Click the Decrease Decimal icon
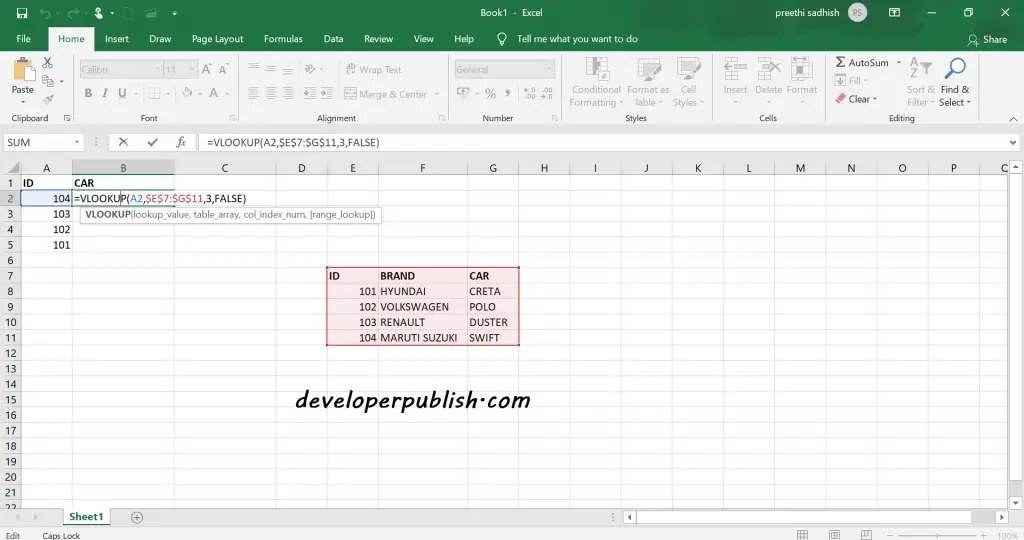This screenshot has width=1024, height=540. pos(547,93)
